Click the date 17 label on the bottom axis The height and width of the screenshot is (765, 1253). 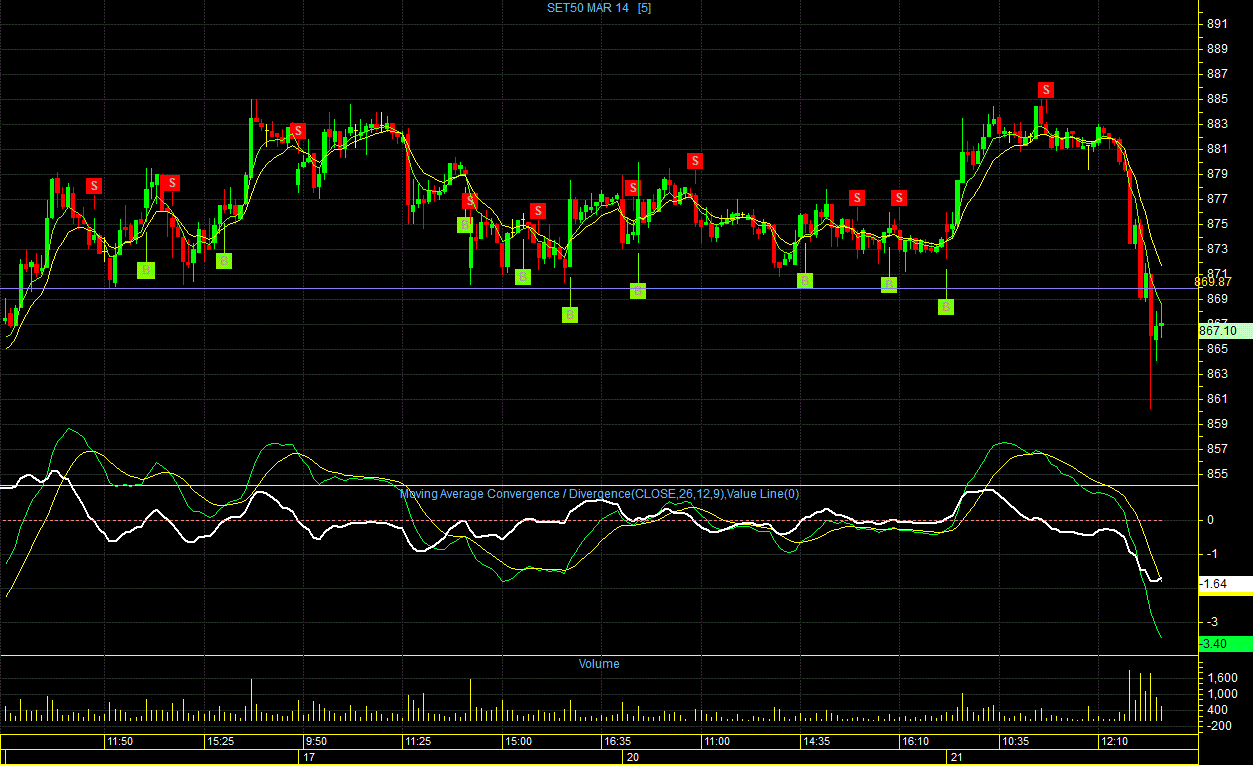click(x=309, y=757)
